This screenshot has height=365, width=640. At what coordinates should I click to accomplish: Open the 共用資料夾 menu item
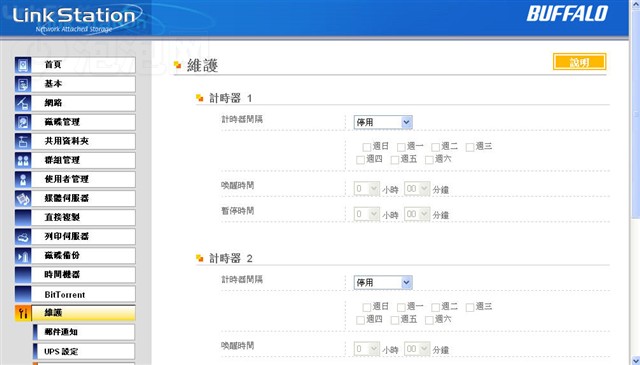coord(83,141)
